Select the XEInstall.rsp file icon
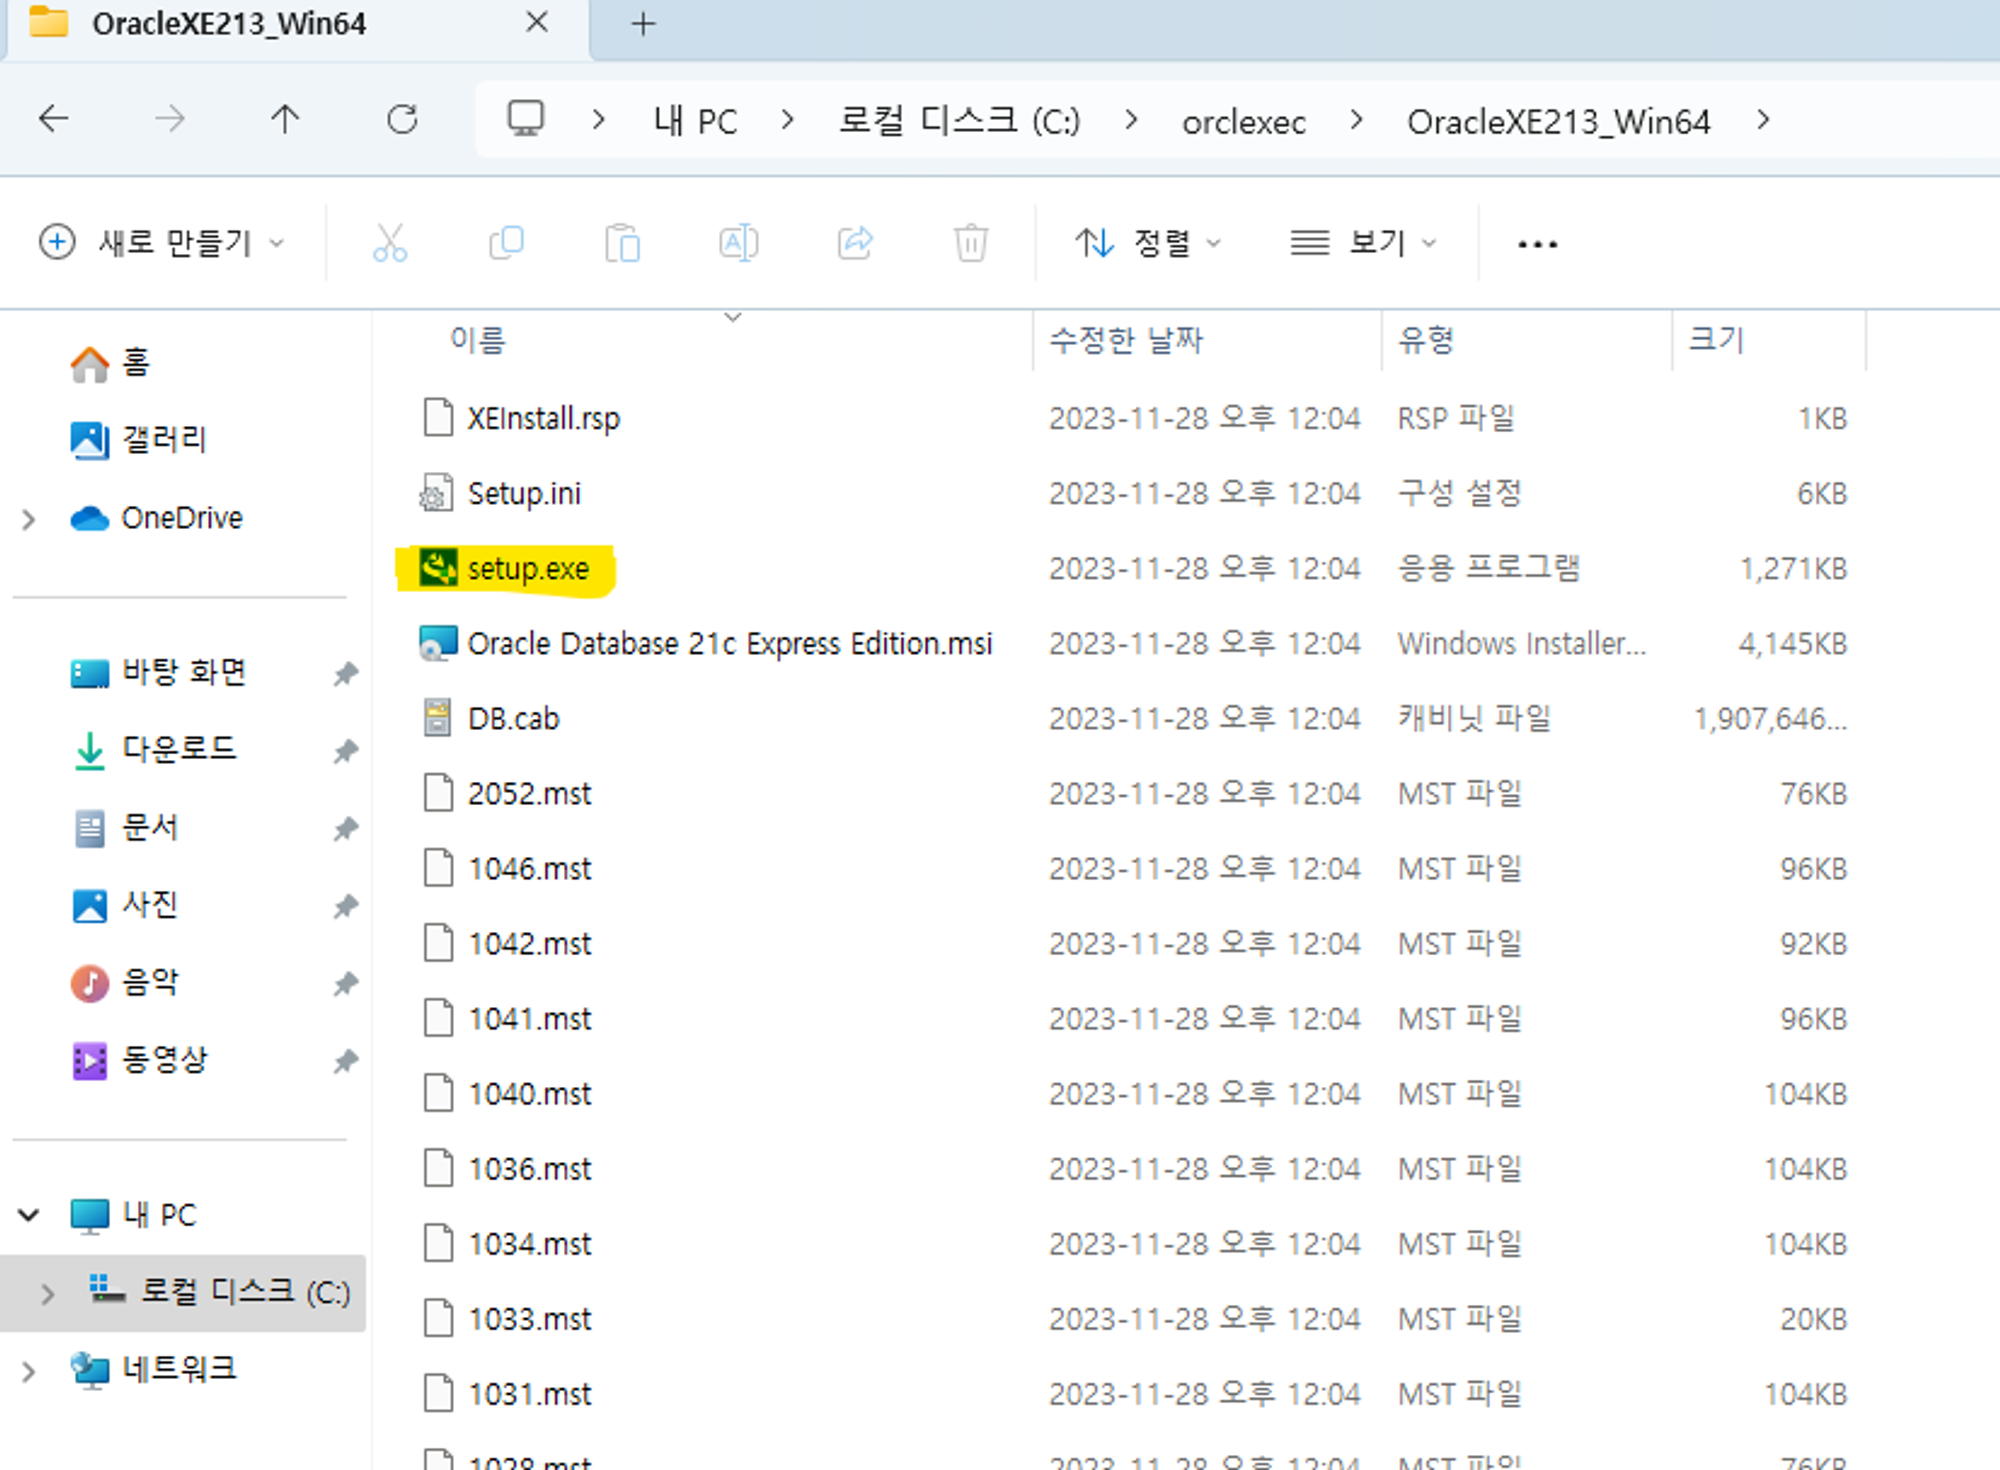Image resolution: width=2000 pixels, height=1470 pixels. (x=437, y=418)
